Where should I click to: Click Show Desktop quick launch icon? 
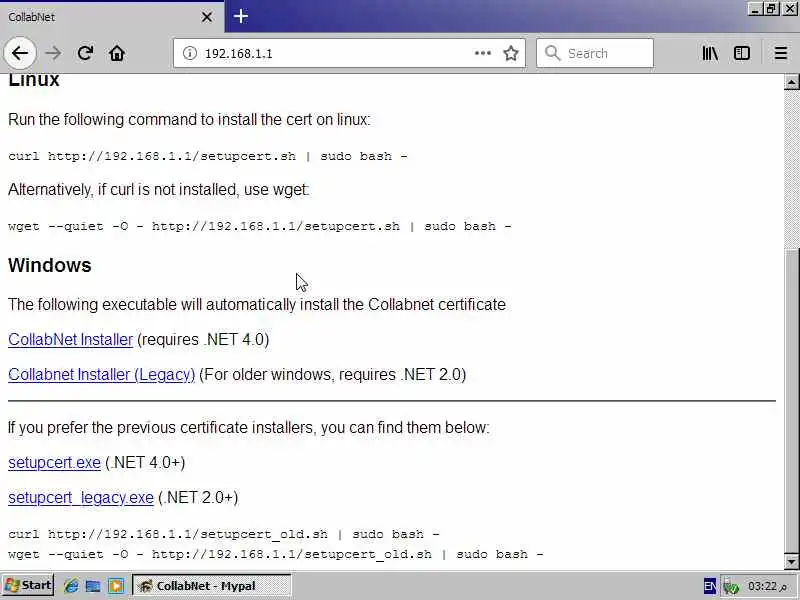(x=93, y=586)
